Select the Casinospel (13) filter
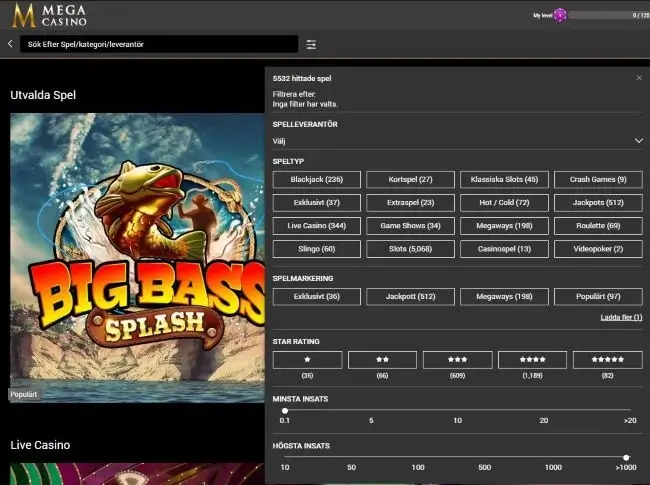This screenshot has width=650, height=485. (504, 249)
